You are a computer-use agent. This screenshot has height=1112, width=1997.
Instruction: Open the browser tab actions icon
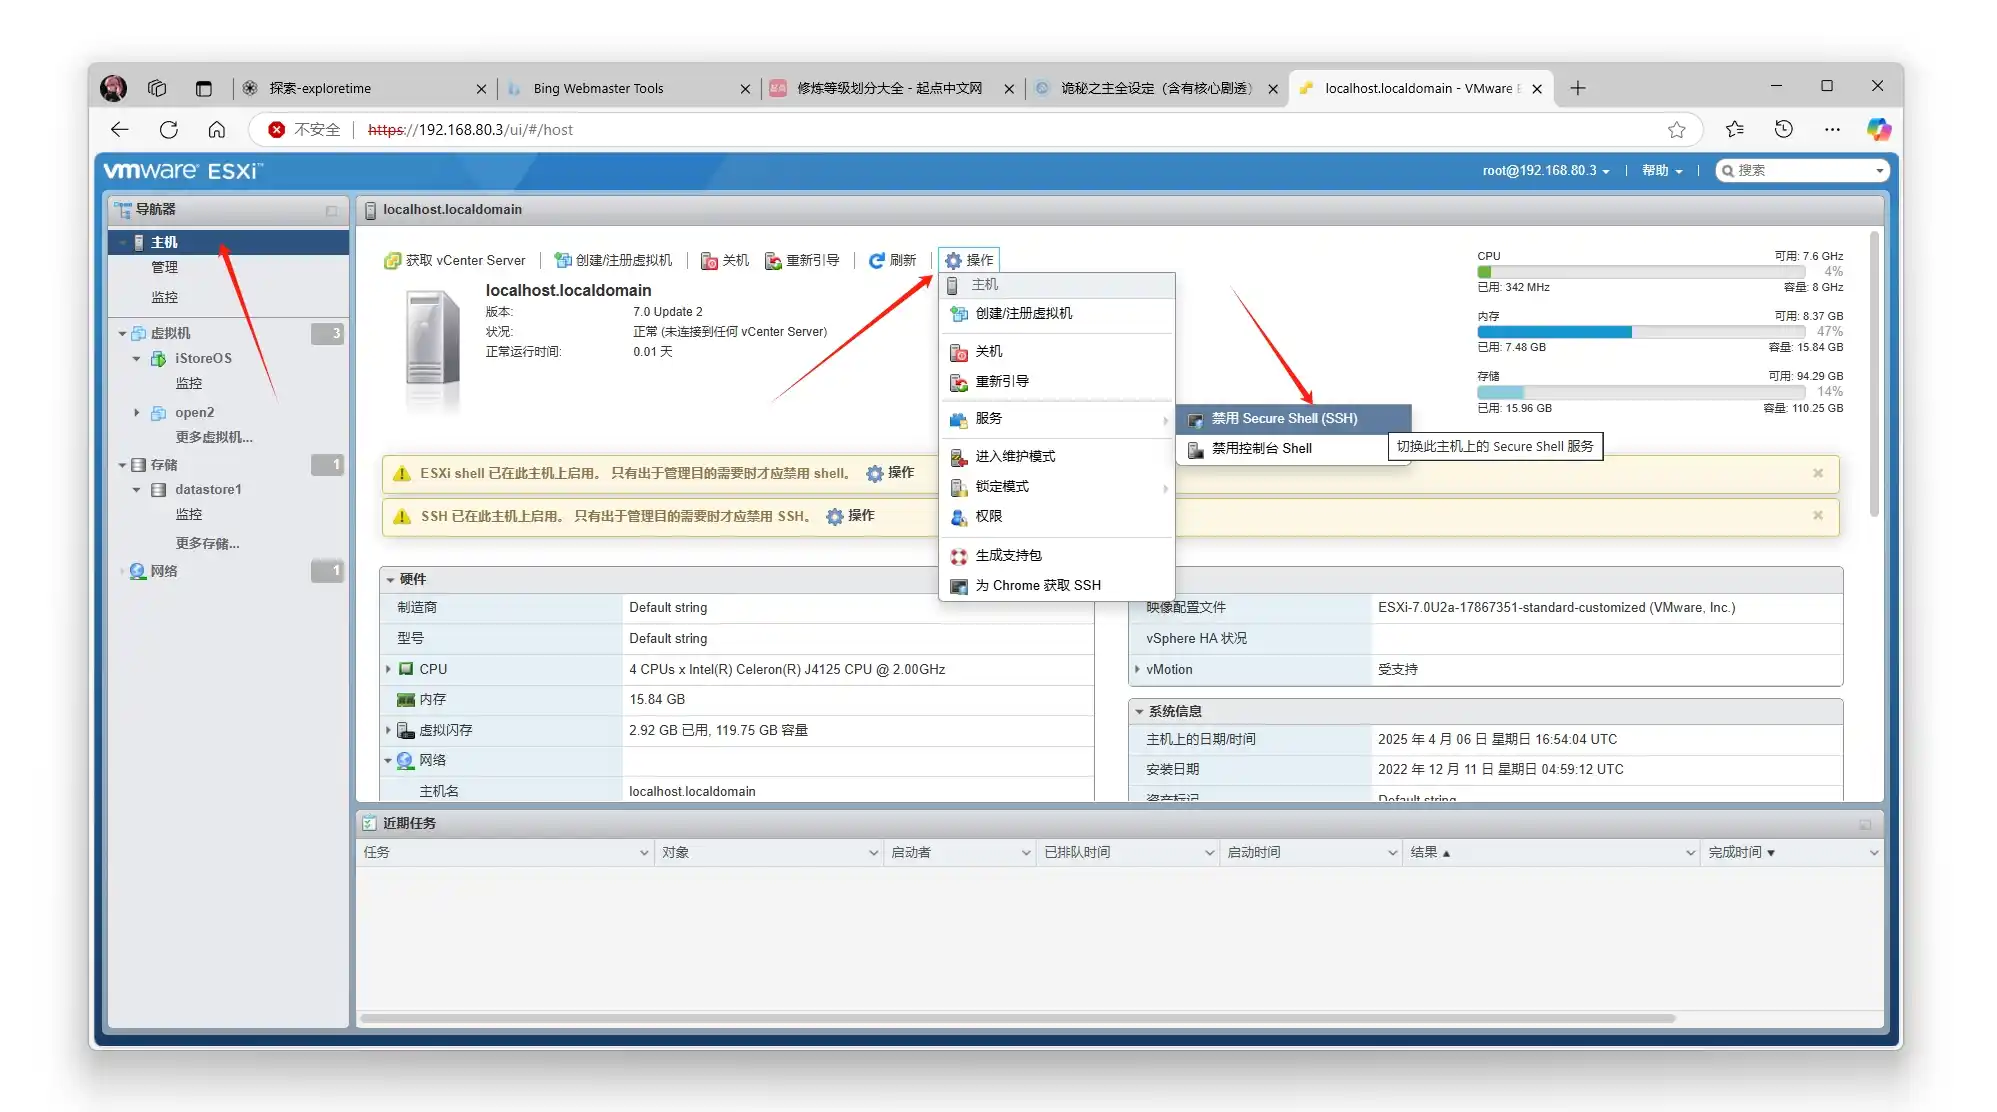[203, 88]
